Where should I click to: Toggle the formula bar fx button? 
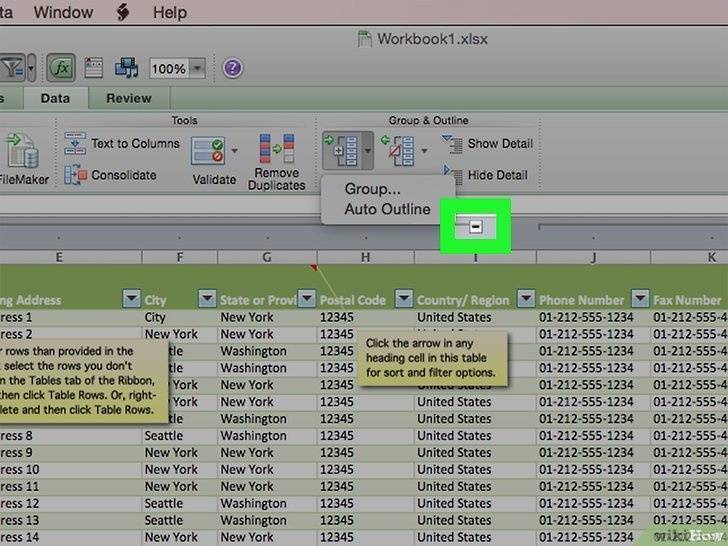coord(62,68)
